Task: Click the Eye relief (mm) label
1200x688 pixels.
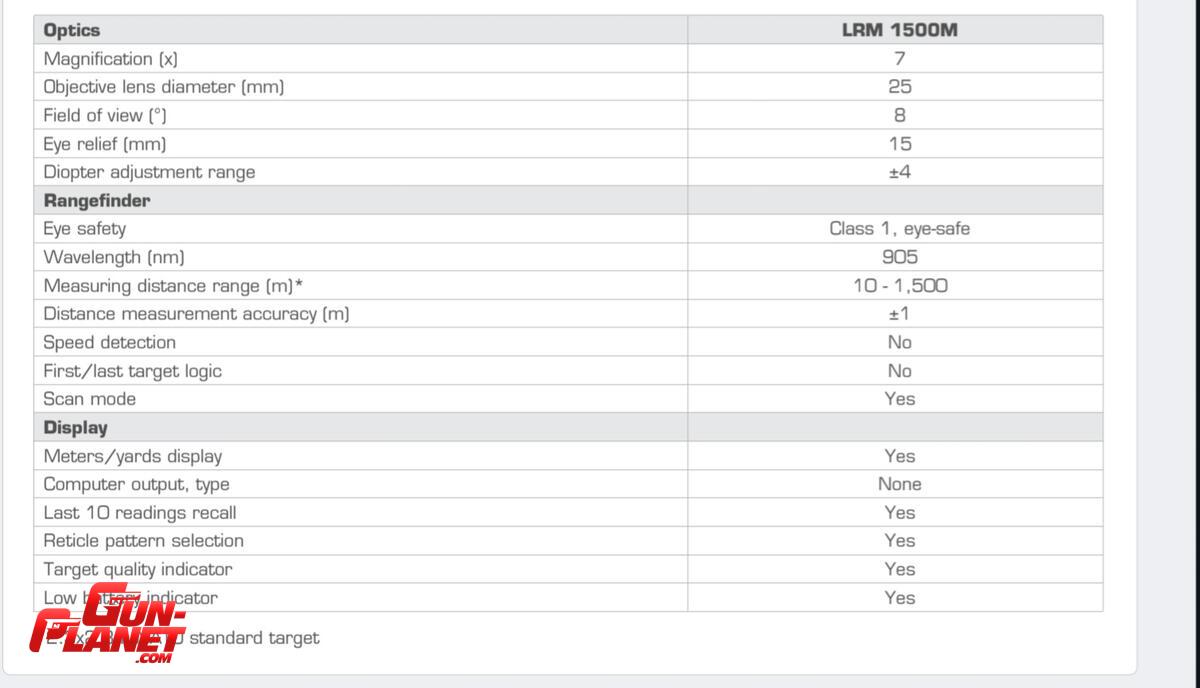Action: coord(105,143)
